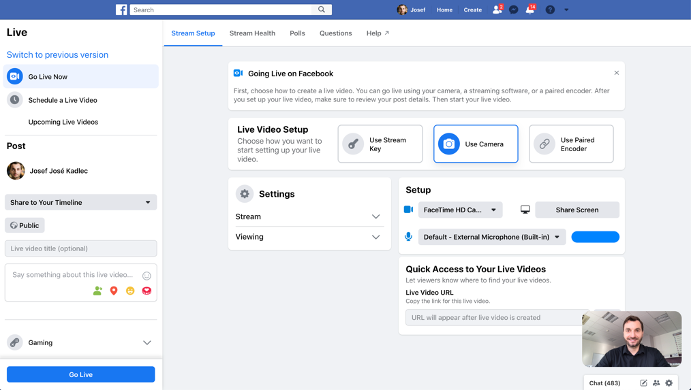The width and height of the screenshot is (691, 391).
Task: Click the blue video camera icon in Setup
Action: coord(409,209)
